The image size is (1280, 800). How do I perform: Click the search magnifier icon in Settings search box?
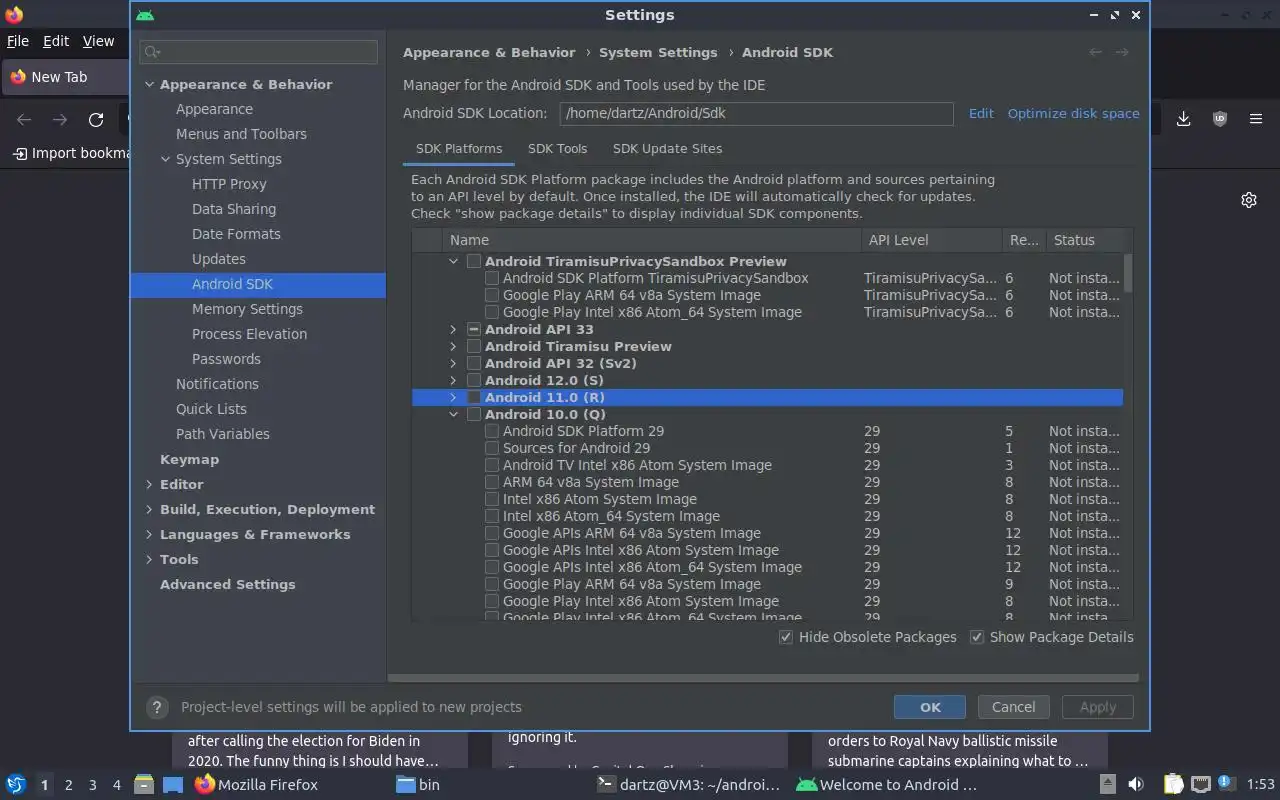pyautogui.click(x=152, y=52)
